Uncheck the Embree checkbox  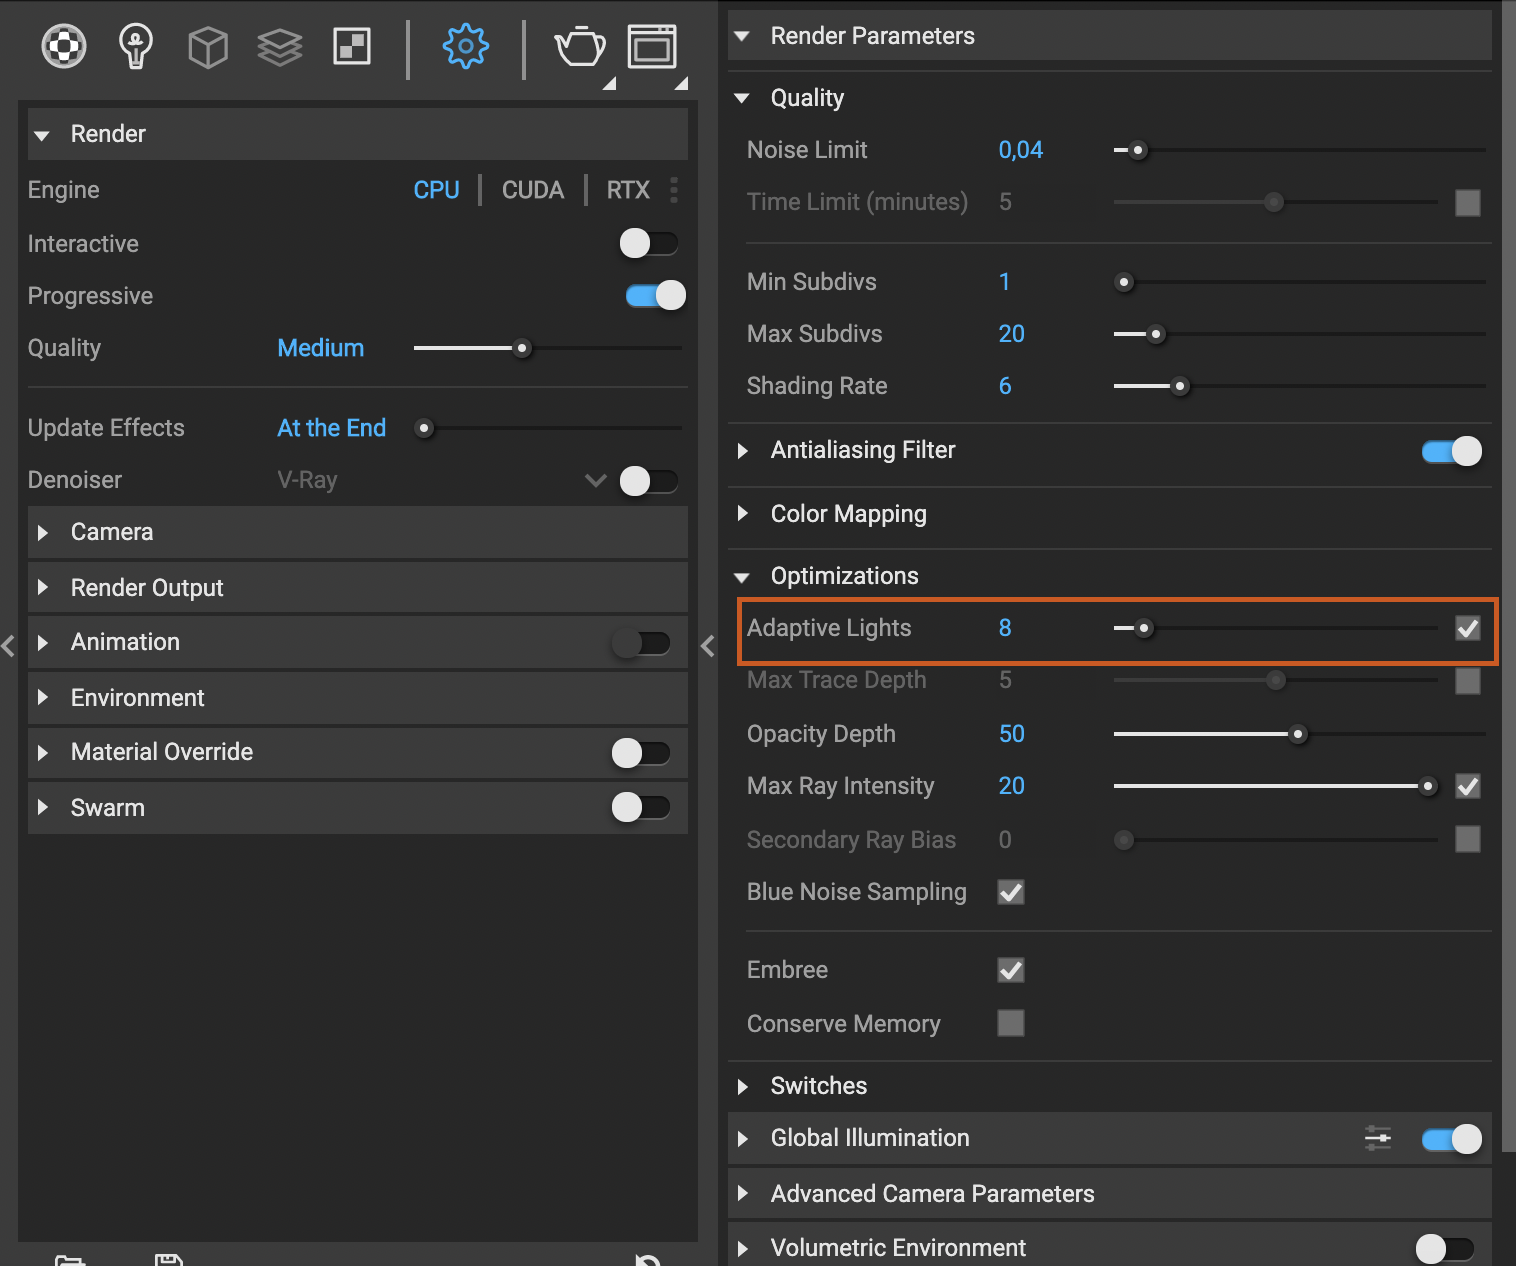[x=1011, y=970]
